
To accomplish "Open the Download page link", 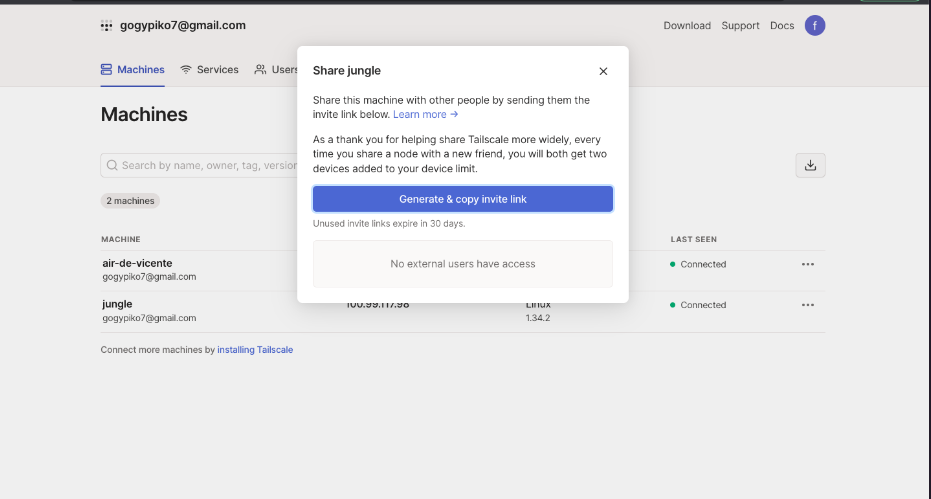I will (x=687, y=26).
